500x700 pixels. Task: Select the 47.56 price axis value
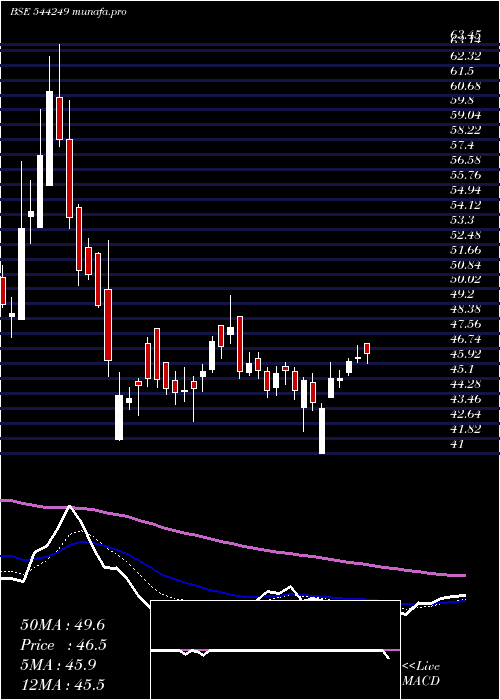[466, 325]
